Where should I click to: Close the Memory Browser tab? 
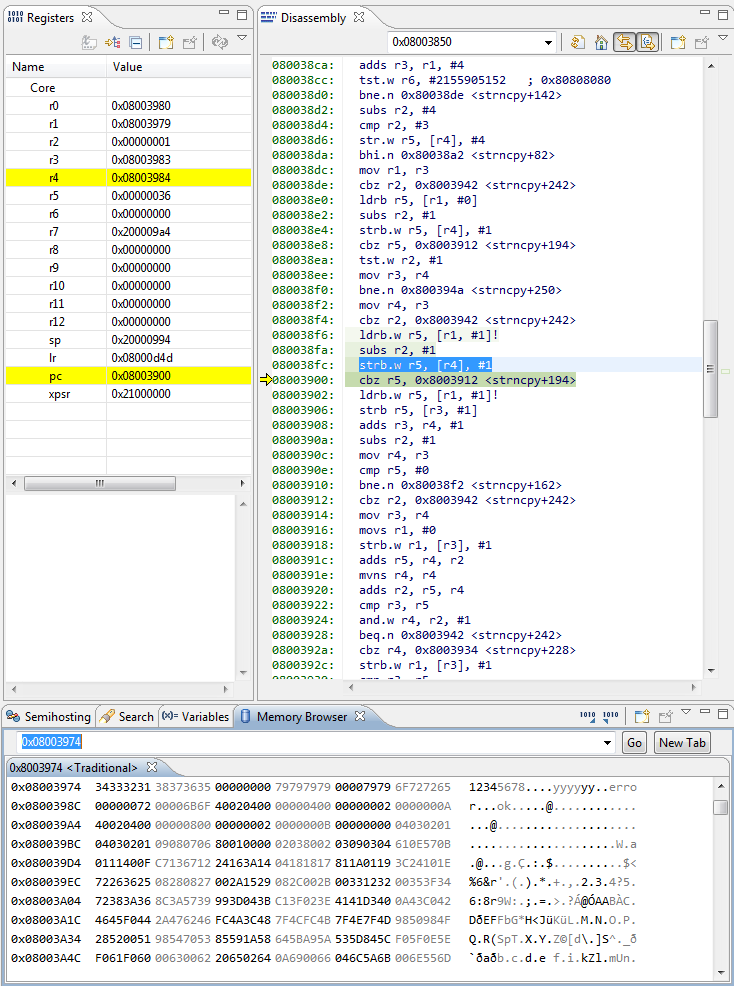click(360, 716)
